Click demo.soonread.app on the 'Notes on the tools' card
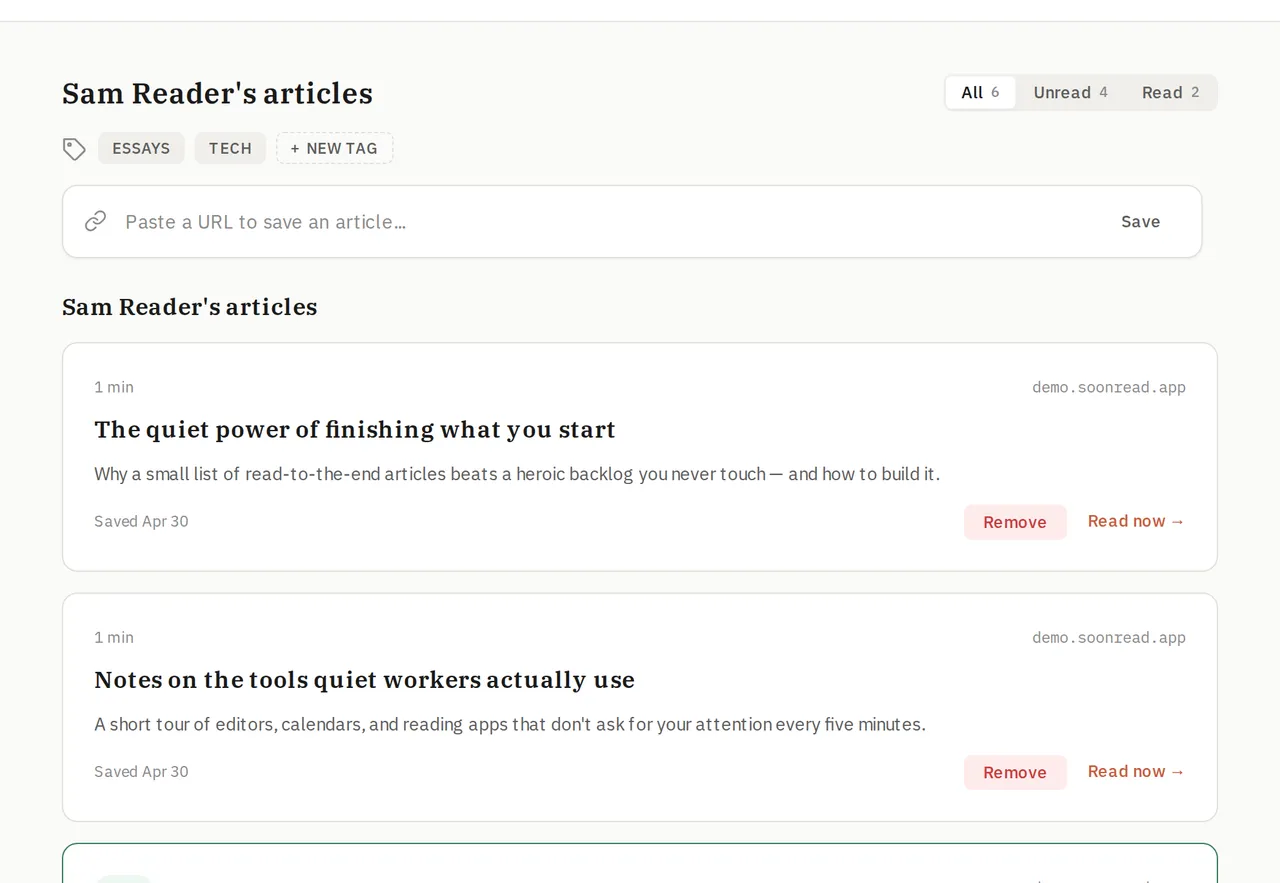 pos(1109,637)
